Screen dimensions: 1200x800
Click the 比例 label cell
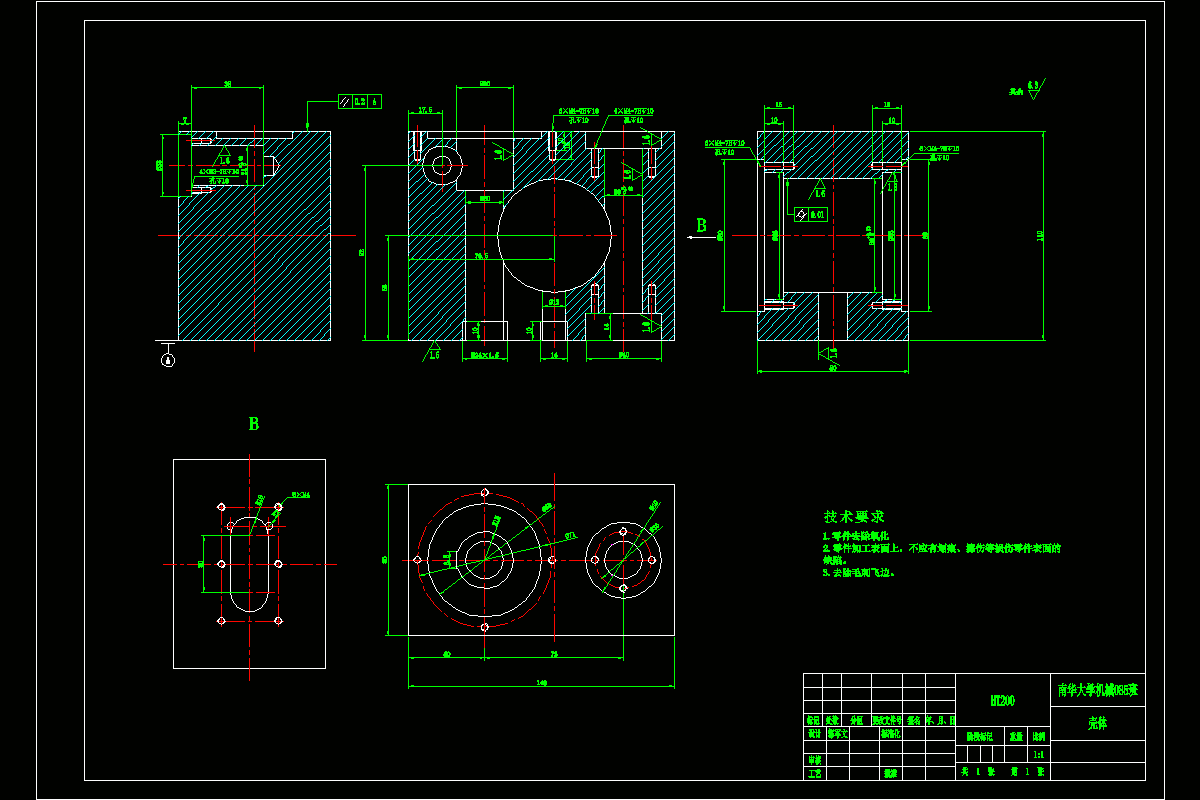tap(1039, 736)
